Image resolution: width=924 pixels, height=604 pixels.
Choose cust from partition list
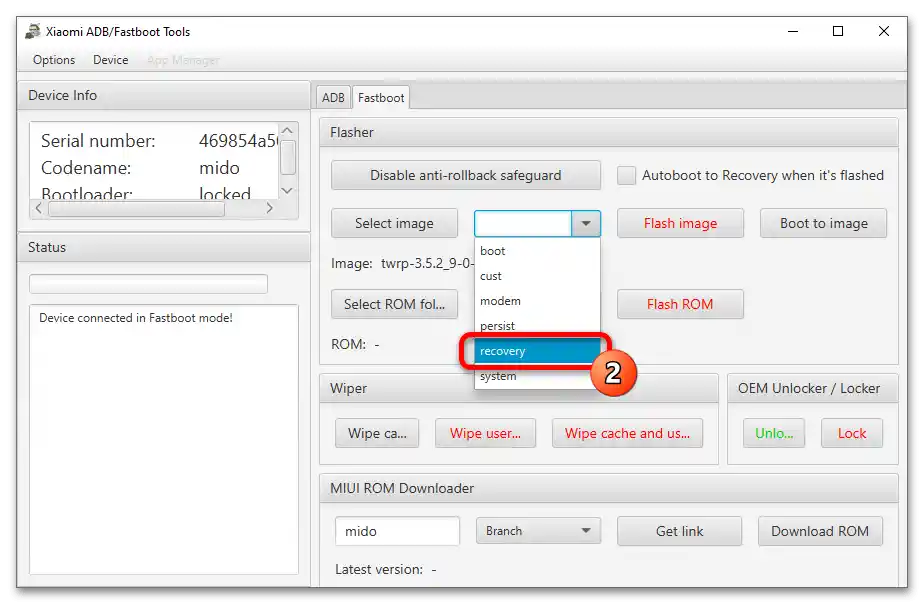pyautogui.click(x=537, y=276)
